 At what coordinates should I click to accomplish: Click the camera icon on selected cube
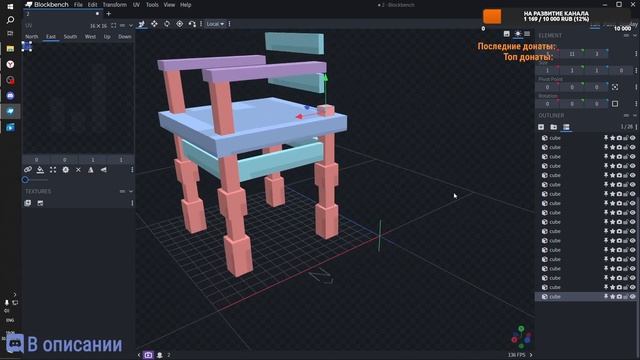(x=619, y=297)
